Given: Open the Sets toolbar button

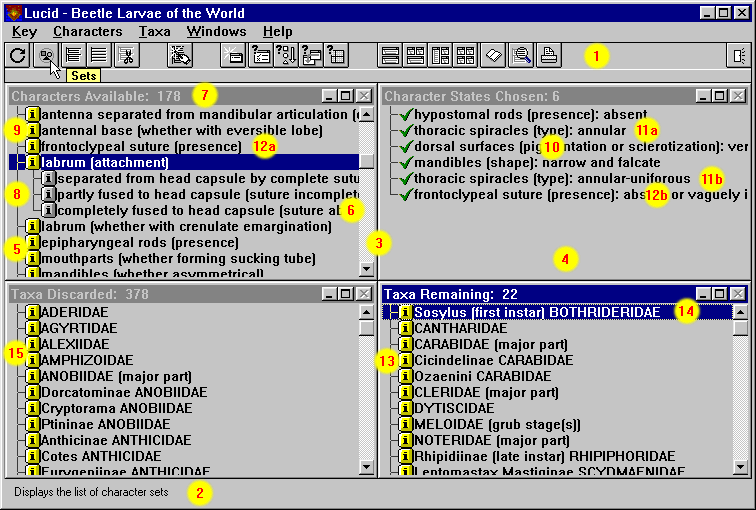Looking at the screenshot, I should [46, 55].
